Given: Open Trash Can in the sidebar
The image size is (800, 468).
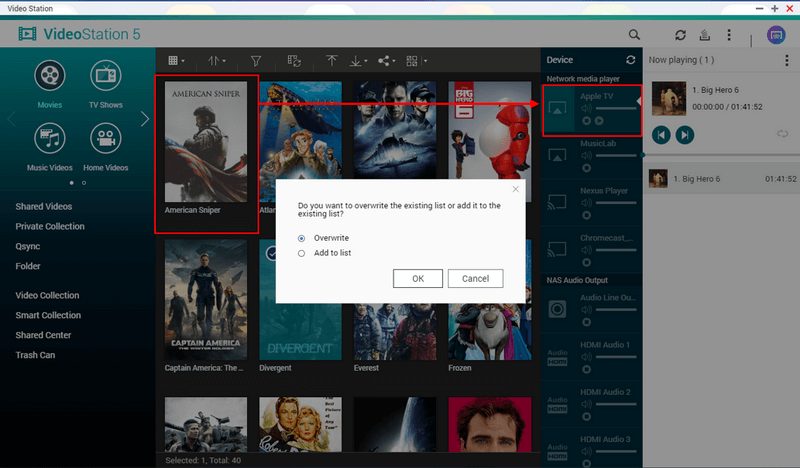Looking at the screenshot, I should pos(35,355).
